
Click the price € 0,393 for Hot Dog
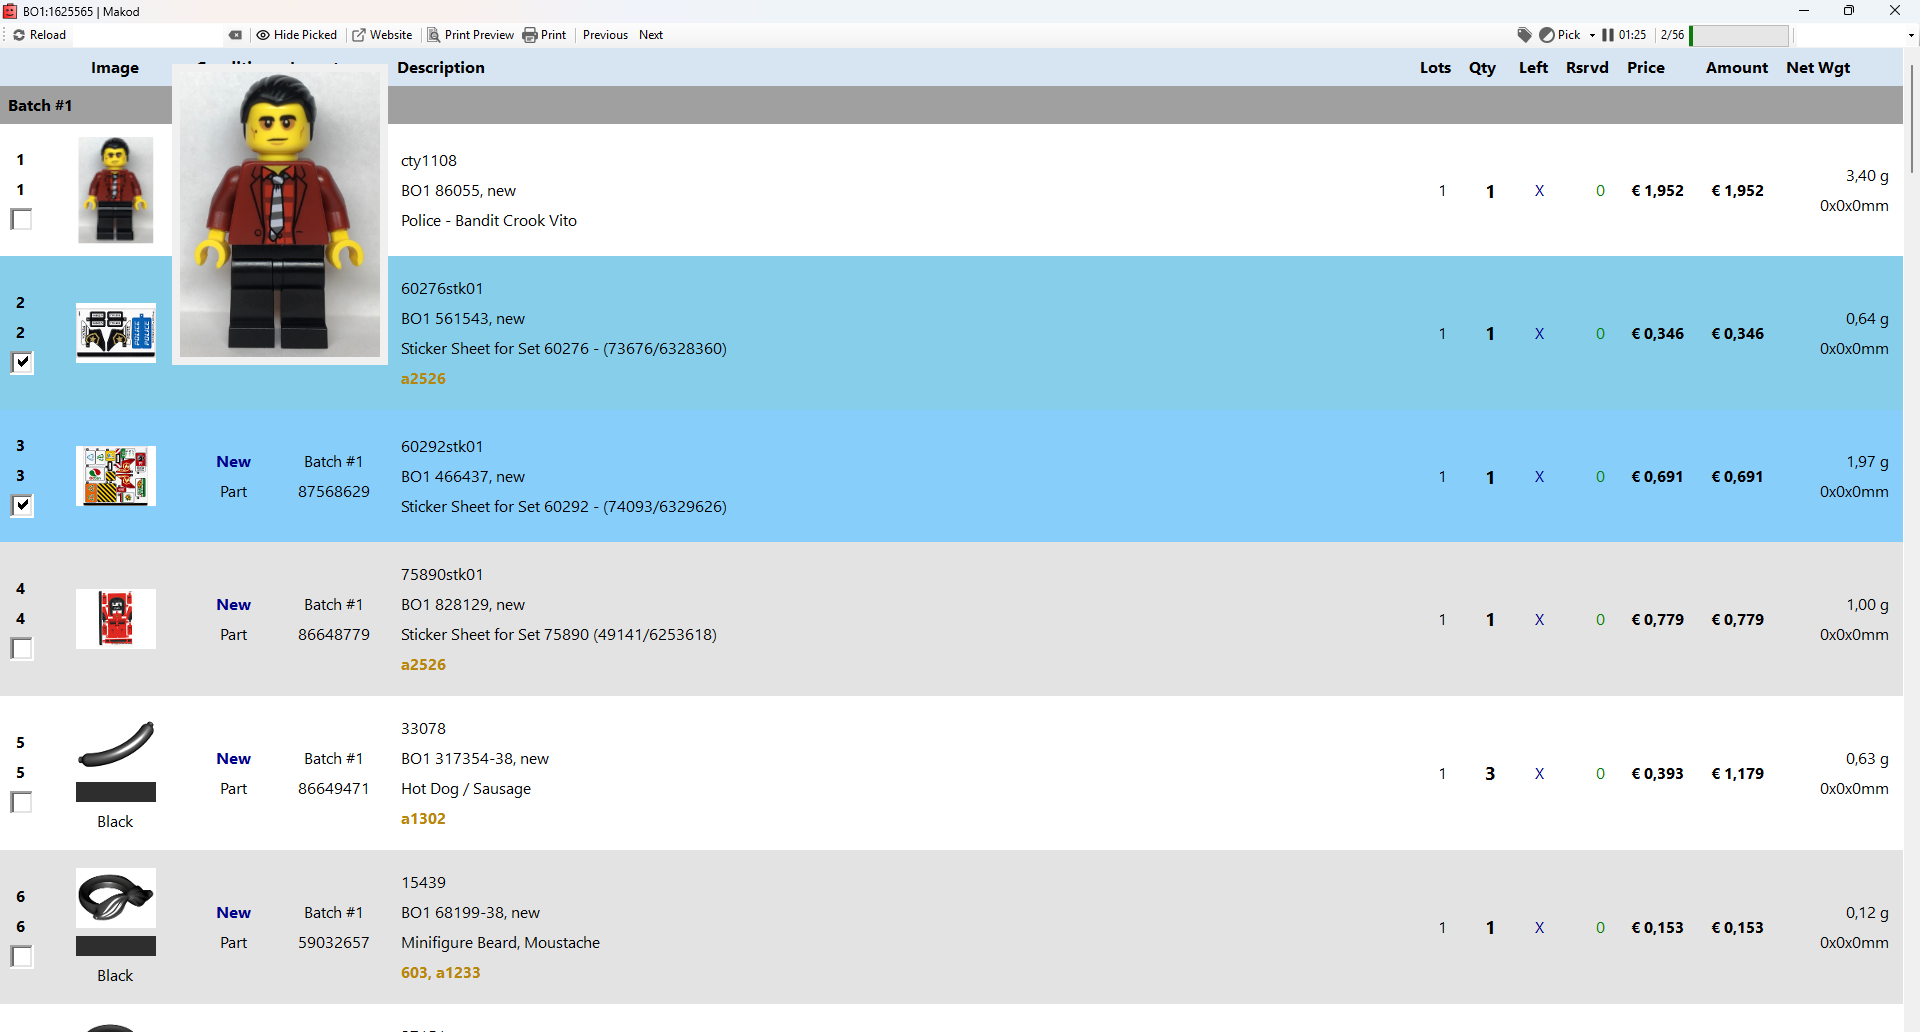[x=1657, y=774]
